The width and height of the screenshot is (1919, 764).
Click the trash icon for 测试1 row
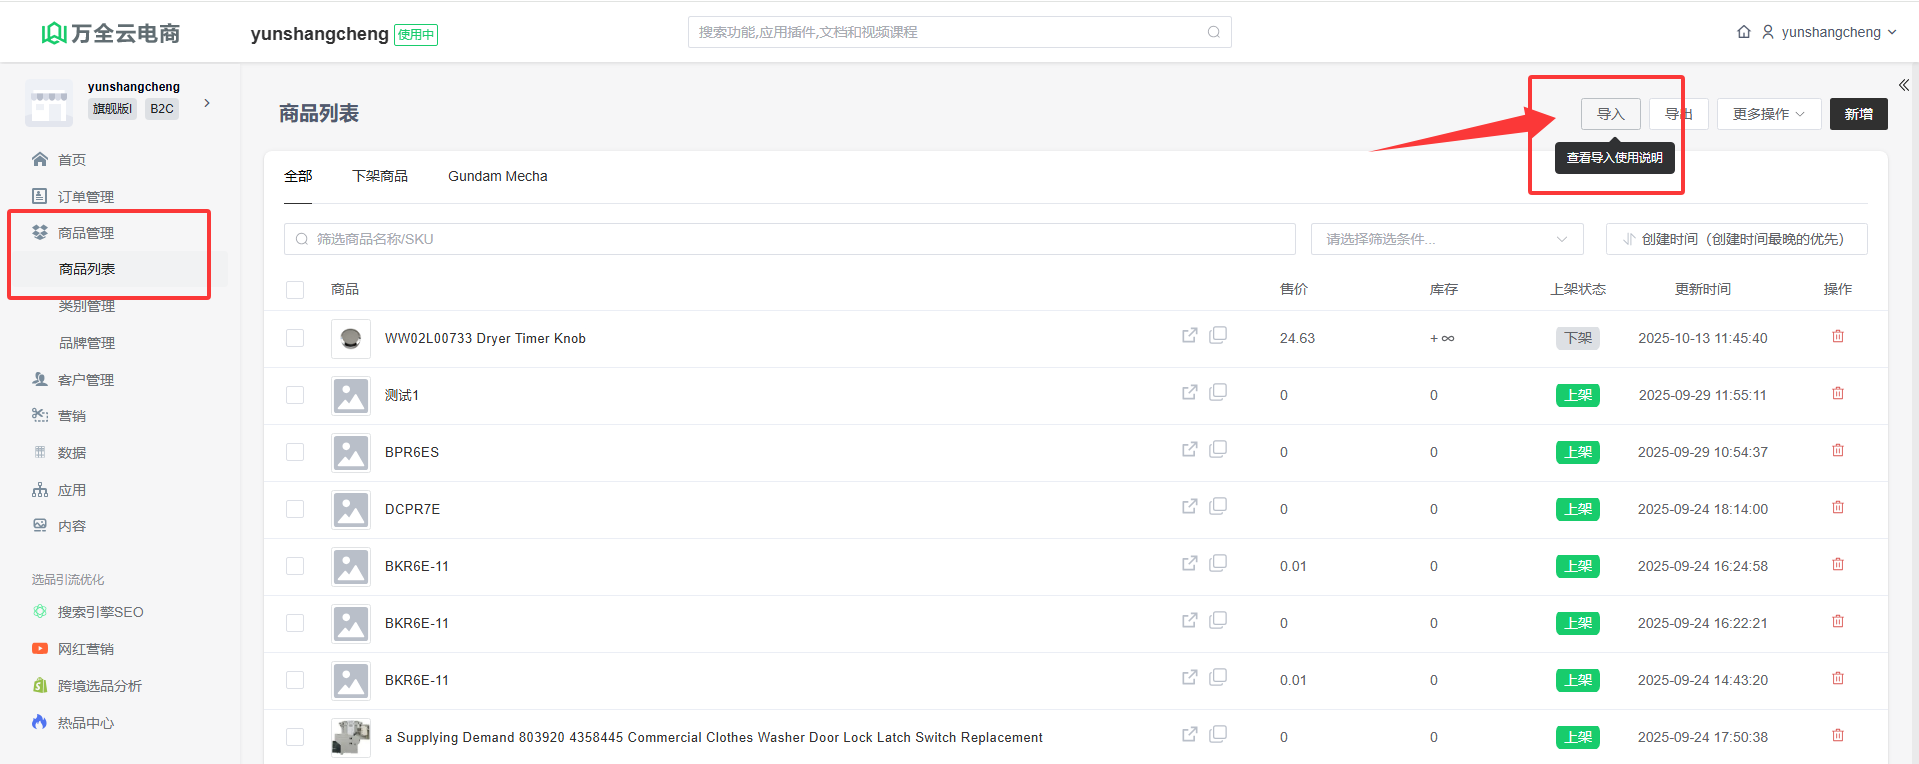point(1837,394)
